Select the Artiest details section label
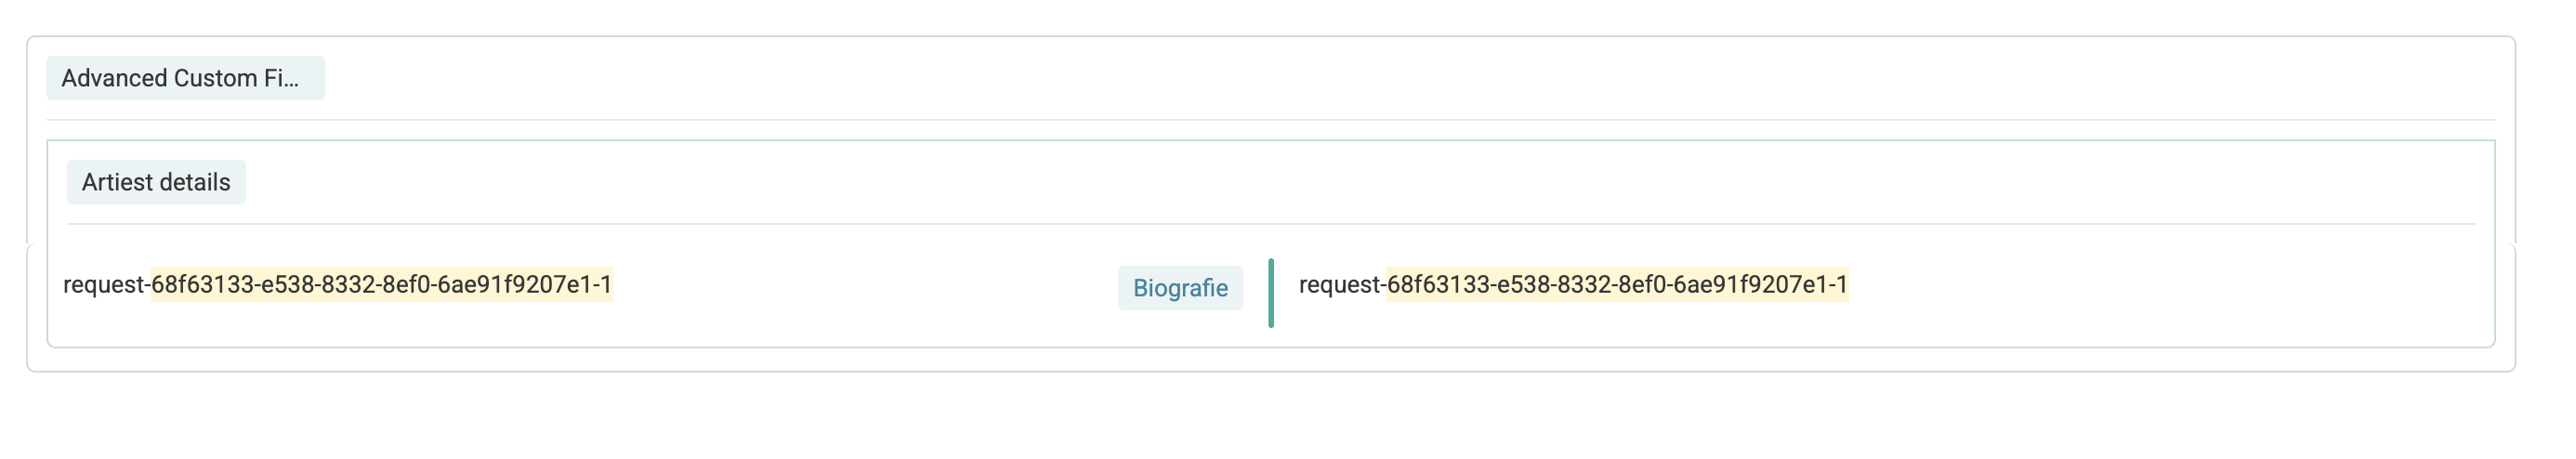Screen dimensions: 2576x459 coord(156,182)
